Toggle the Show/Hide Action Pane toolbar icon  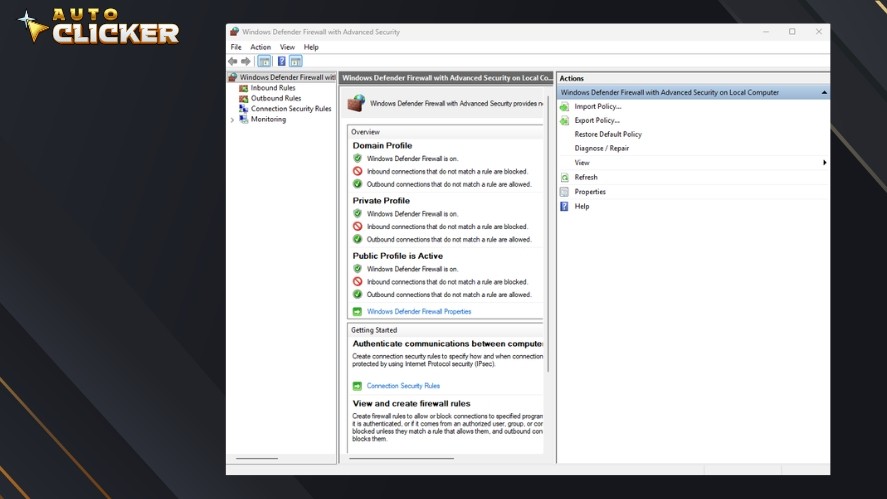[x=296, y=61]
